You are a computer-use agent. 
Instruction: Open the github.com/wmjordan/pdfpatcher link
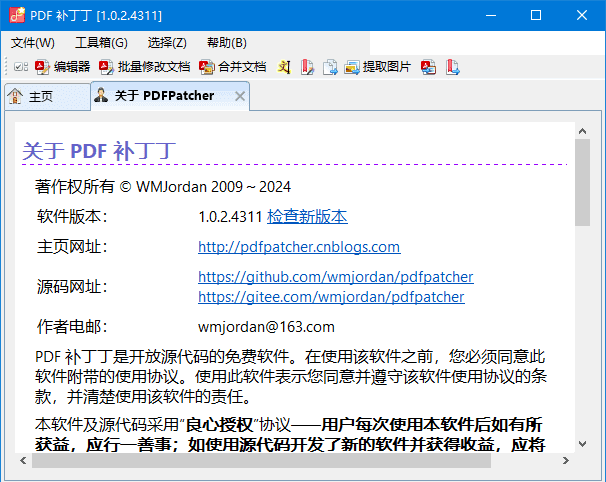pyautogui.click(x=335, y=277)
